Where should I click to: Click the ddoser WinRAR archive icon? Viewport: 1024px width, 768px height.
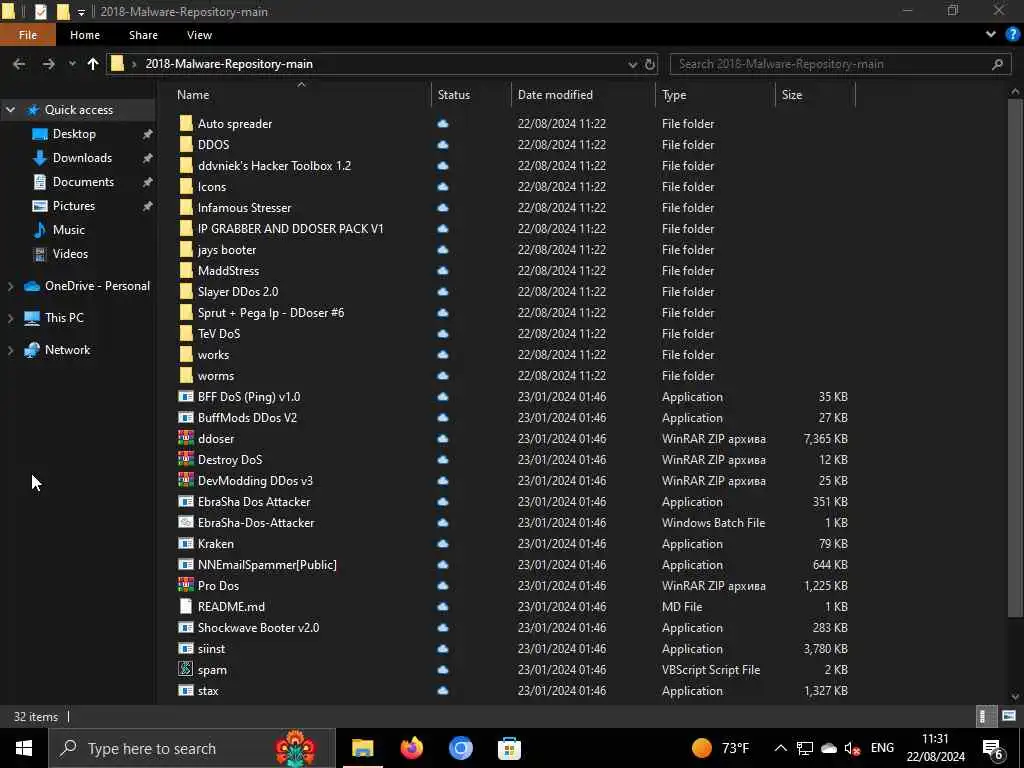tap(186, 438)
